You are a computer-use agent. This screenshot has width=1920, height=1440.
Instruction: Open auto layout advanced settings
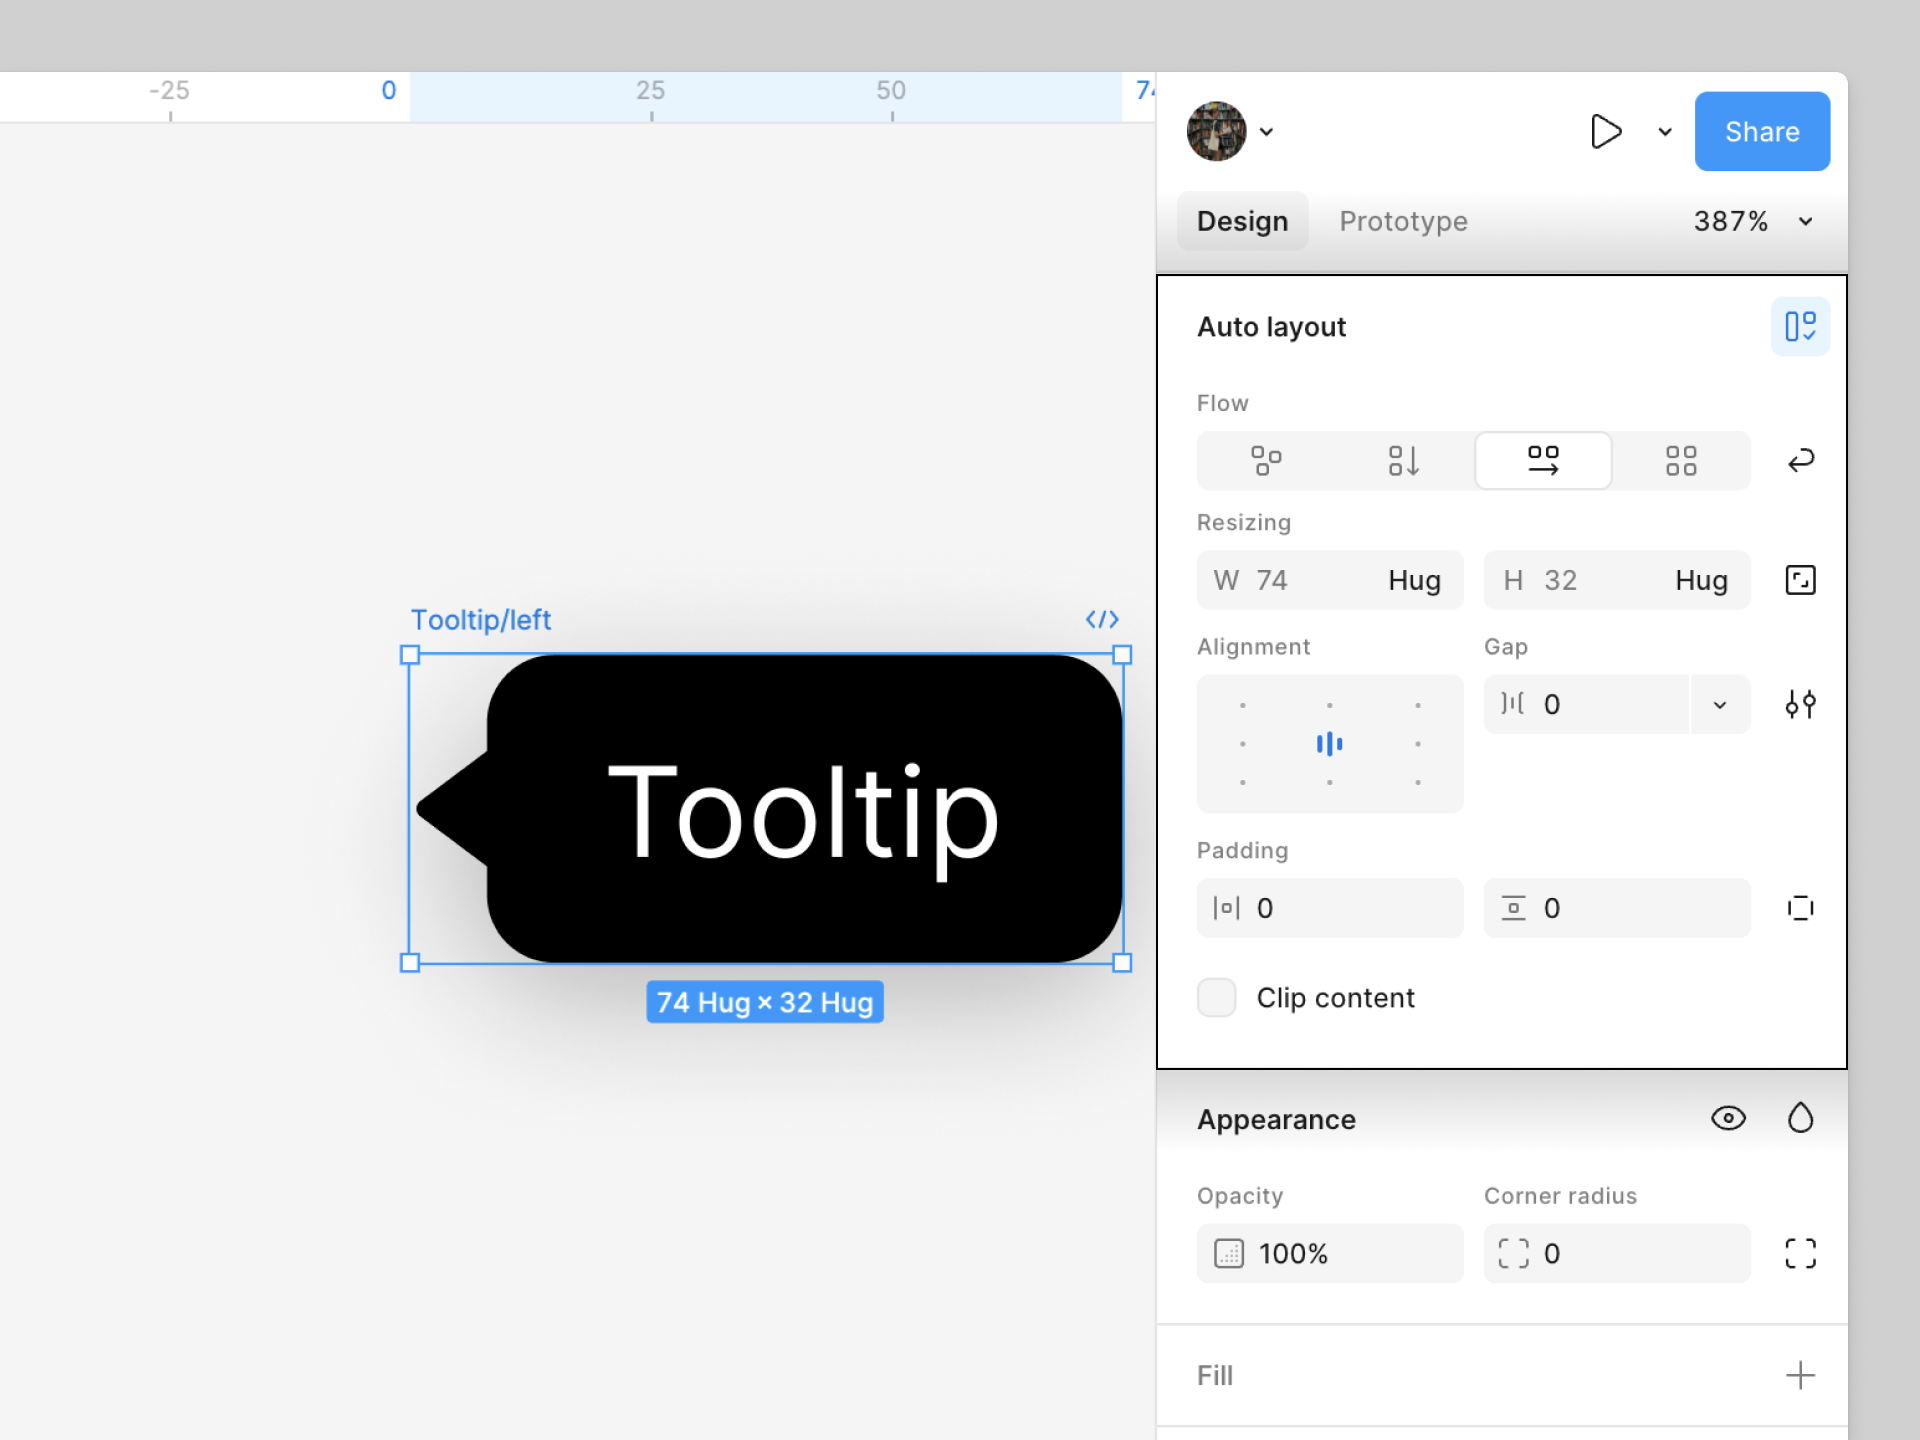point(1800,704)
